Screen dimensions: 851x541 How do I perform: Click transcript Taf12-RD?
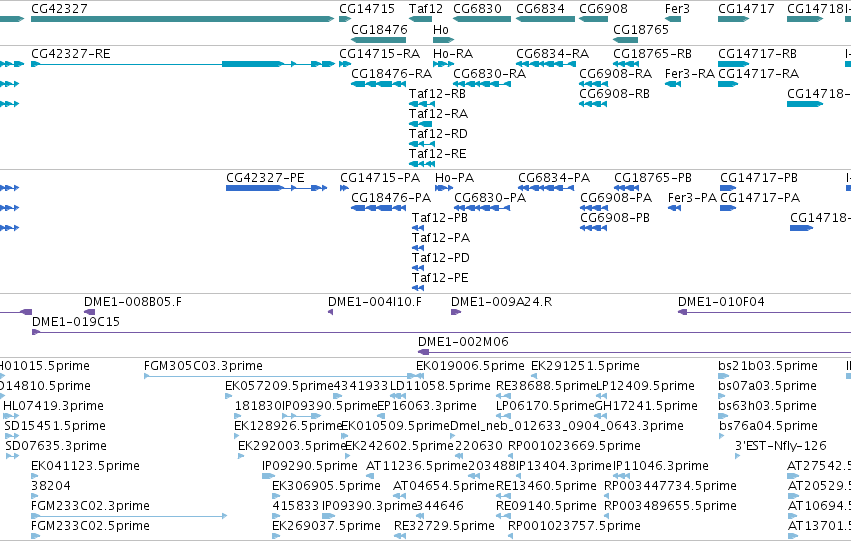tap(438, 134)
